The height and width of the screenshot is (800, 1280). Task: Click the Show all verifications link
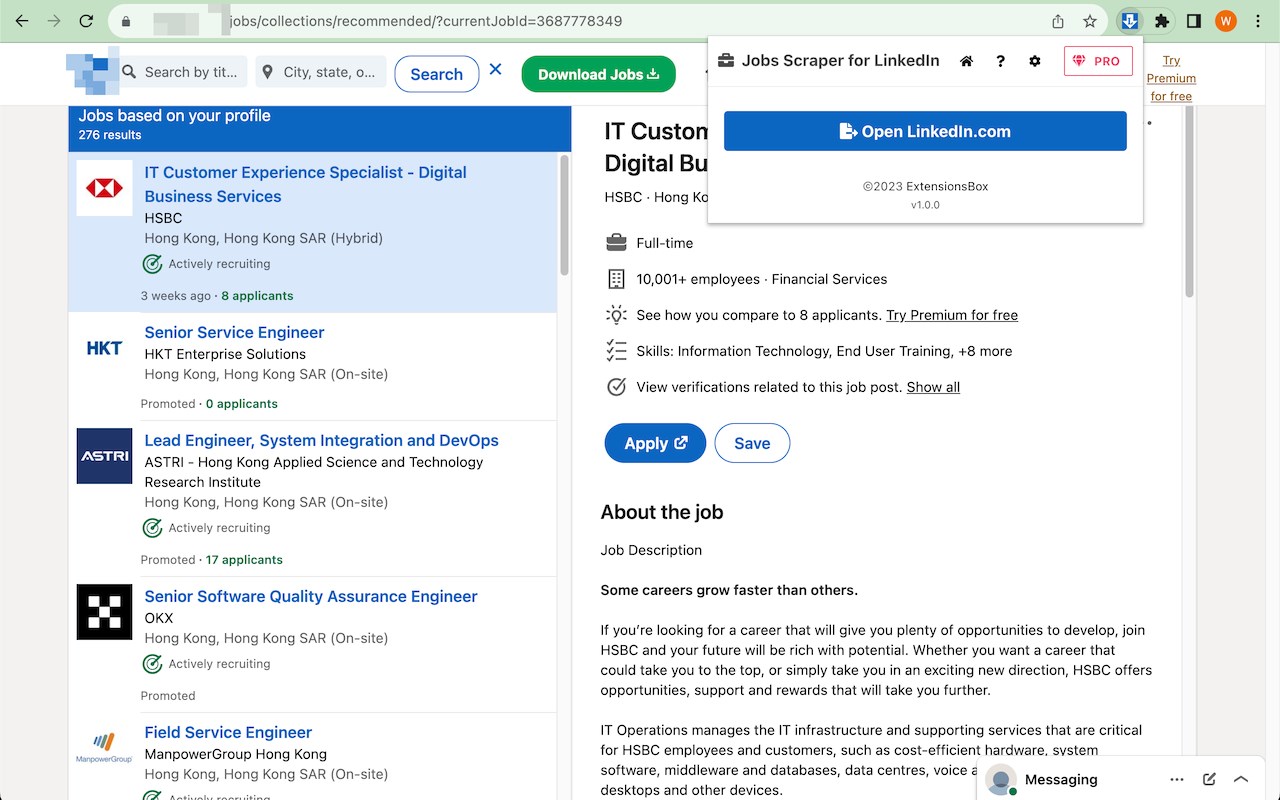[933, 387]
